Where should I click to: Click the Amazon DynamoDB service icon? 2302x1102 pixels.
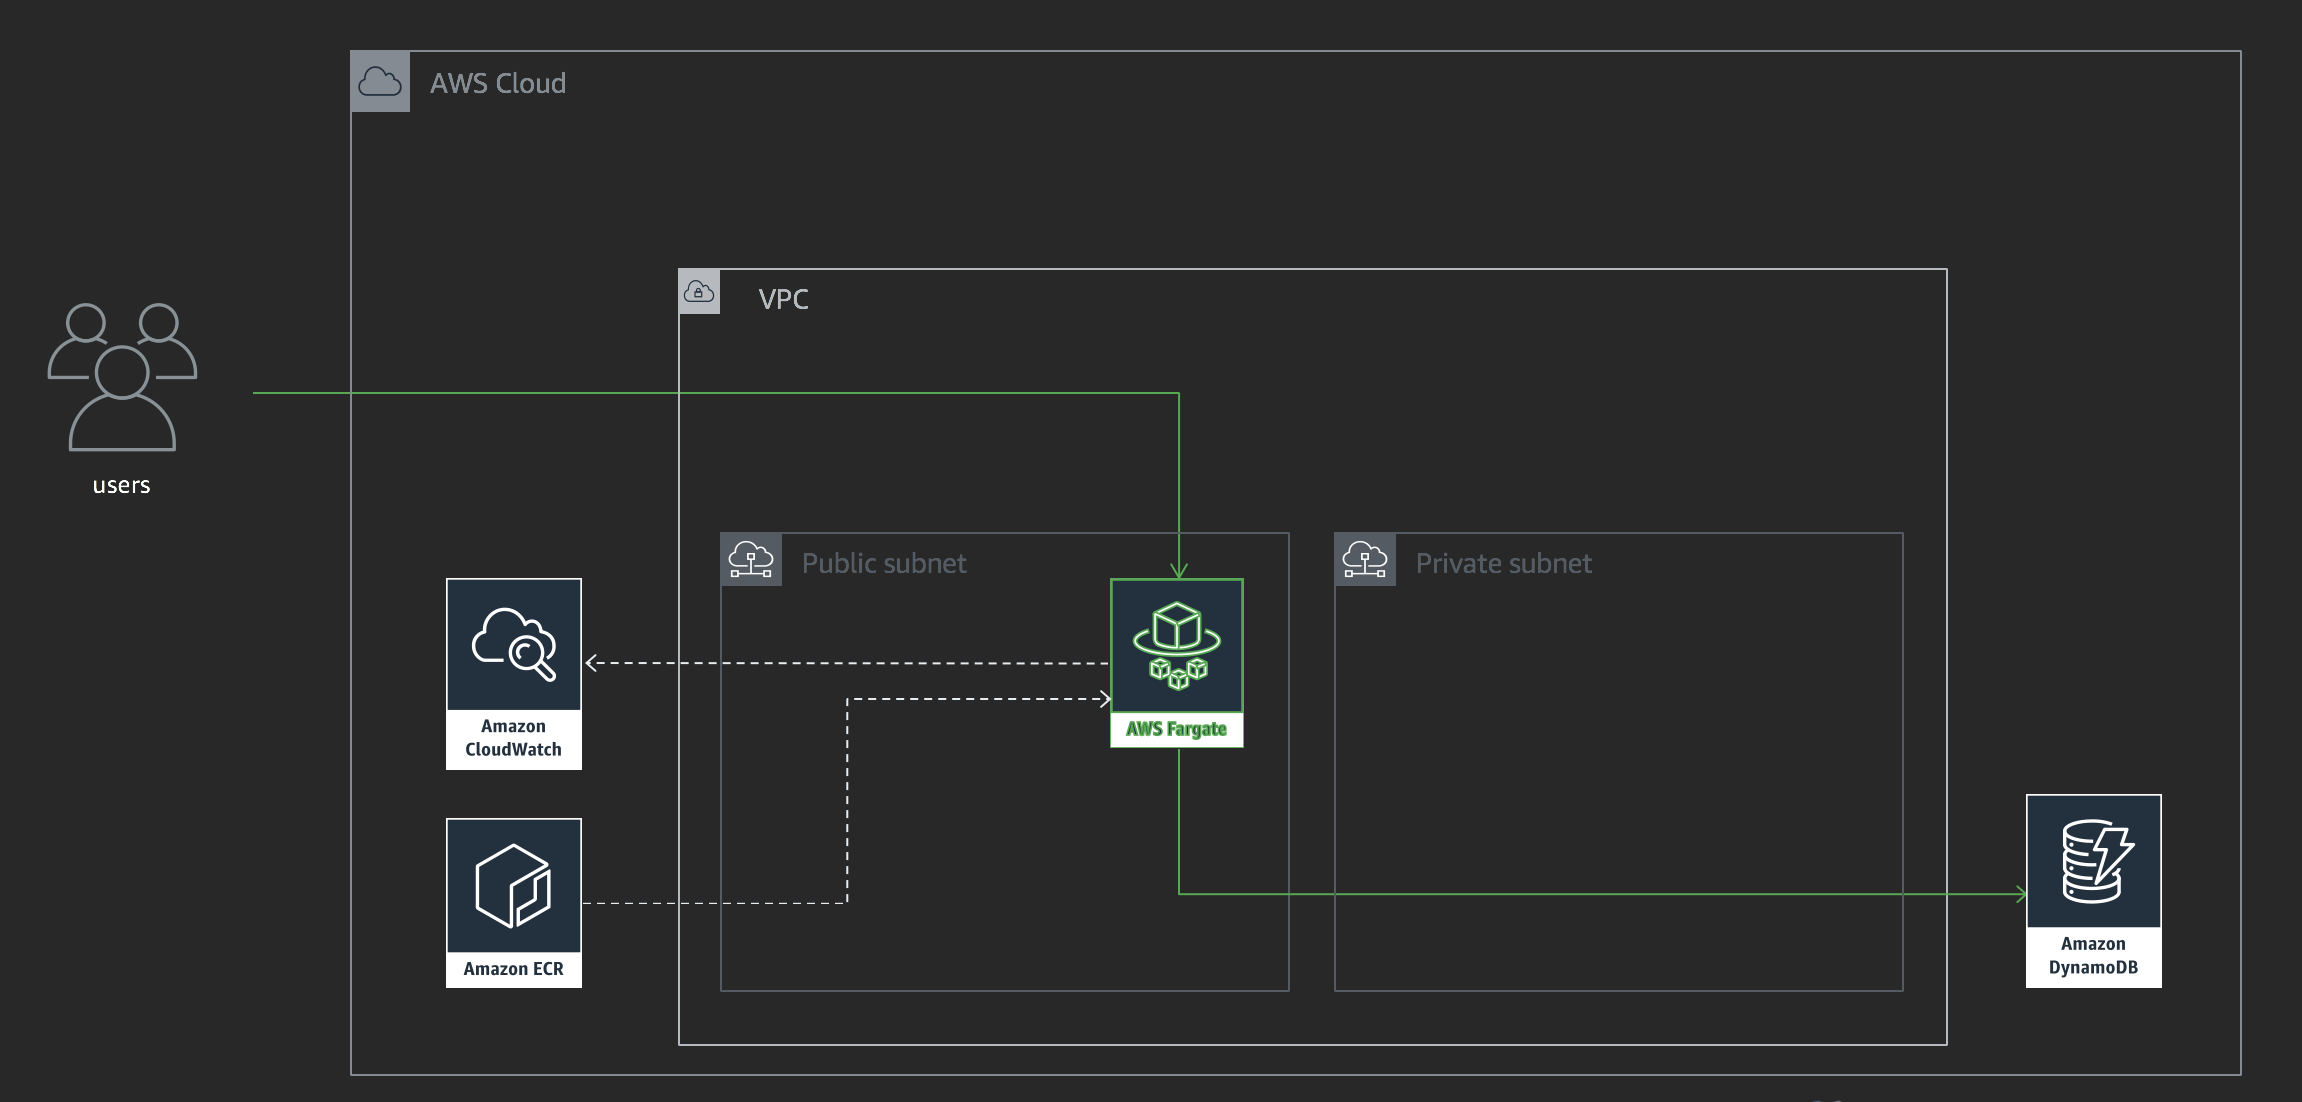(x=2094, y=861)
